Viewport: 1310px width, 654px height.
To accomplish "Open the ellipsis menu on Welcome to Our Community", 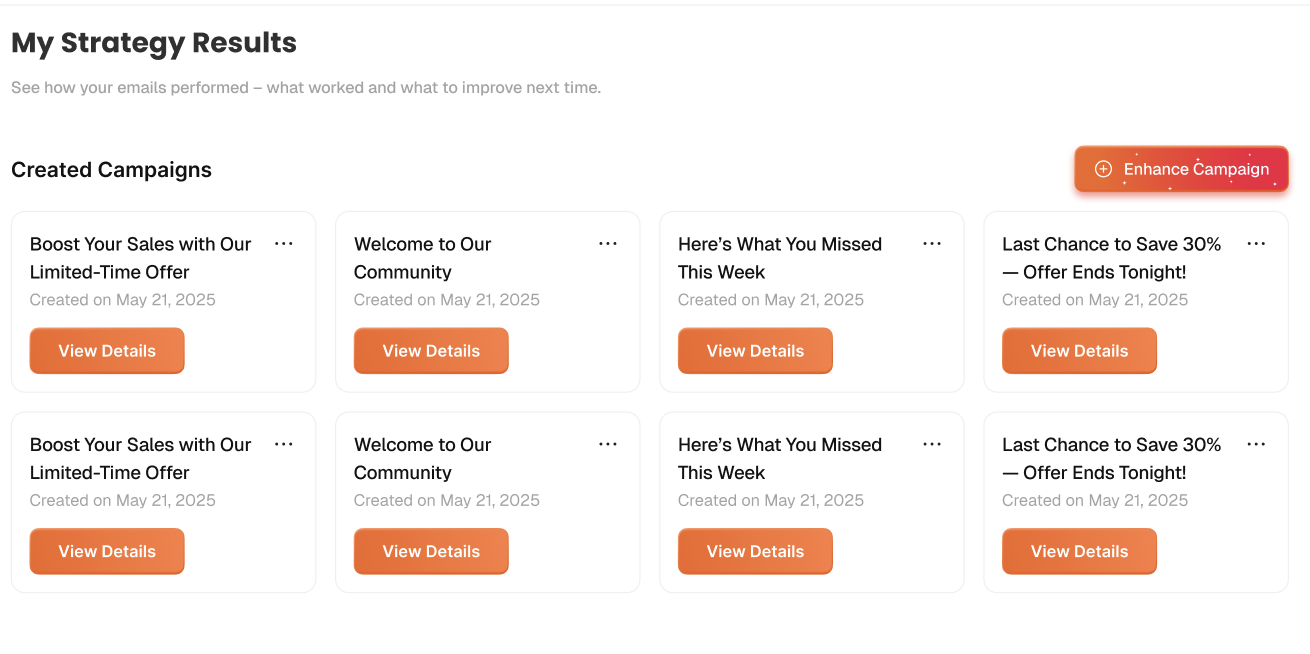I will coord(607,243).
